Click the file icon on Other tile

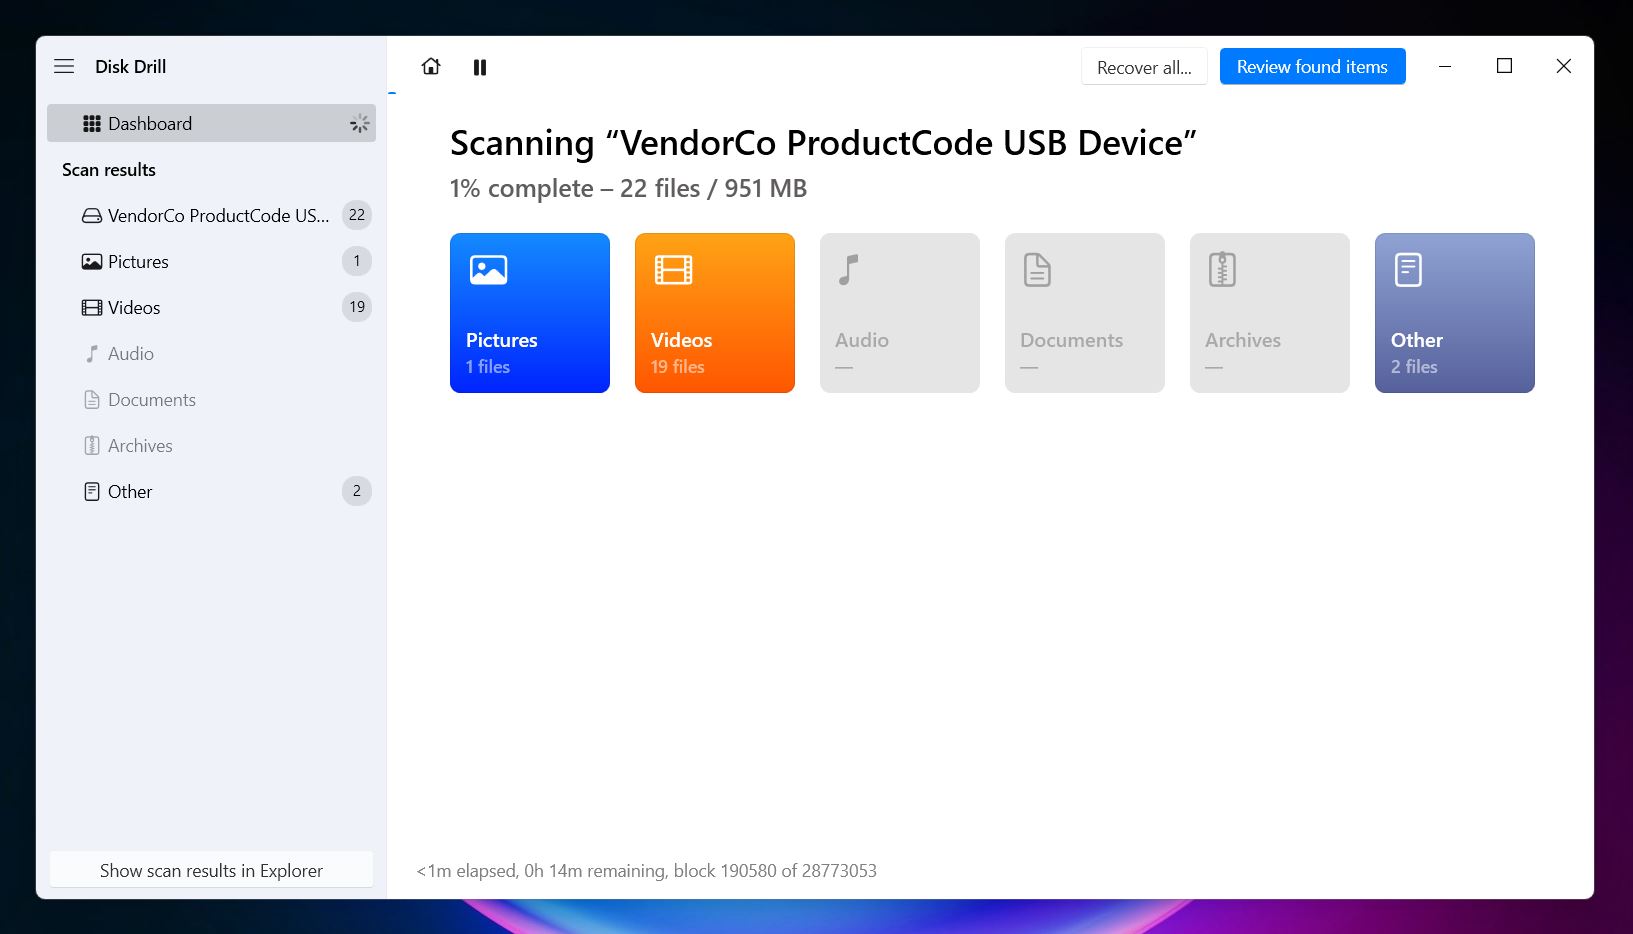pos(1408,270)
